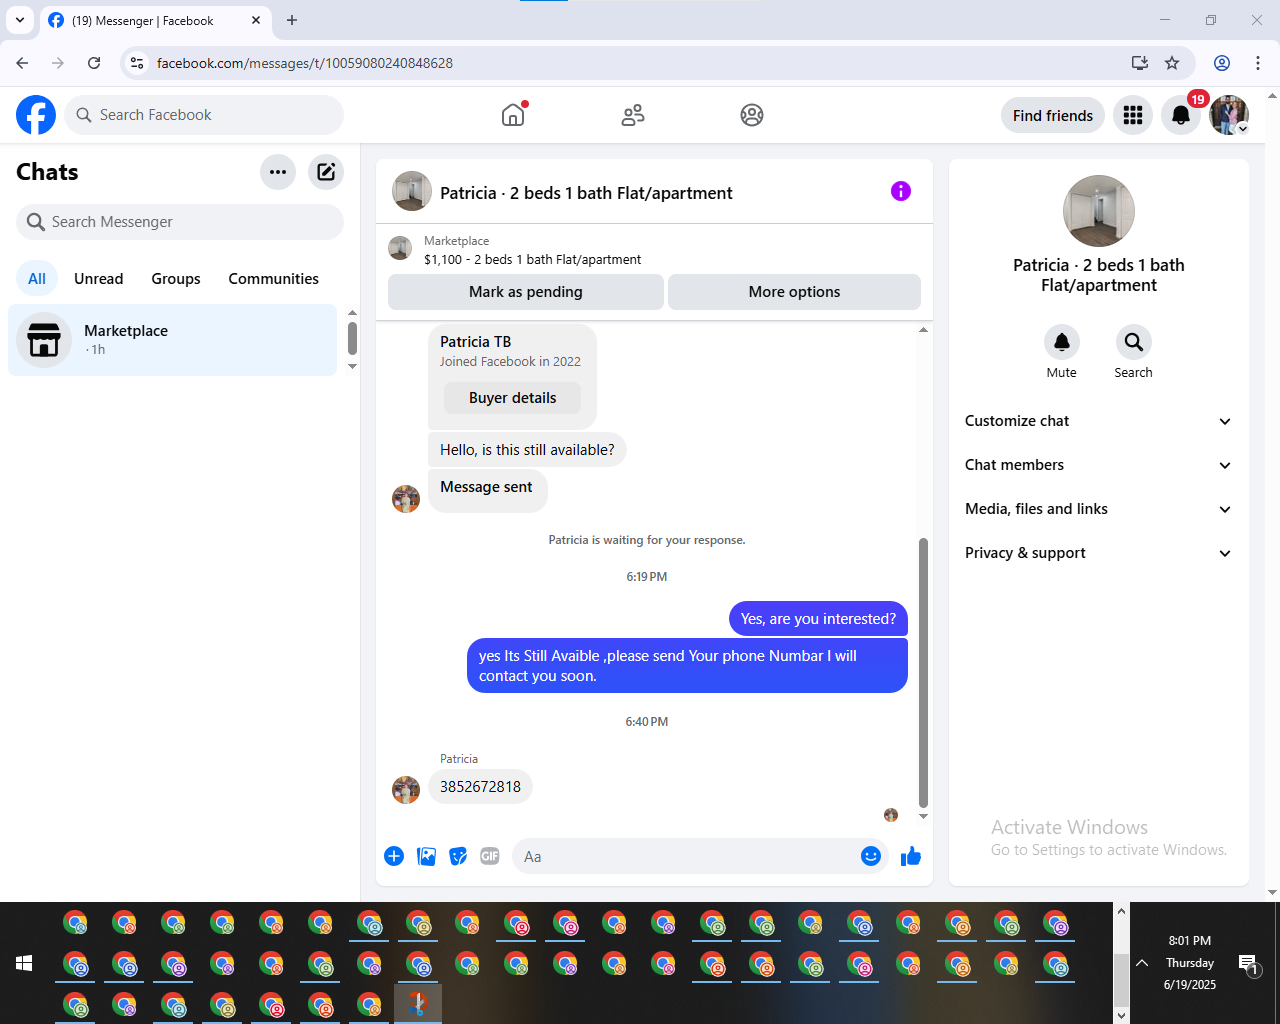Click the 'Yes, are you interested?' message

click(x=818, y=619)
